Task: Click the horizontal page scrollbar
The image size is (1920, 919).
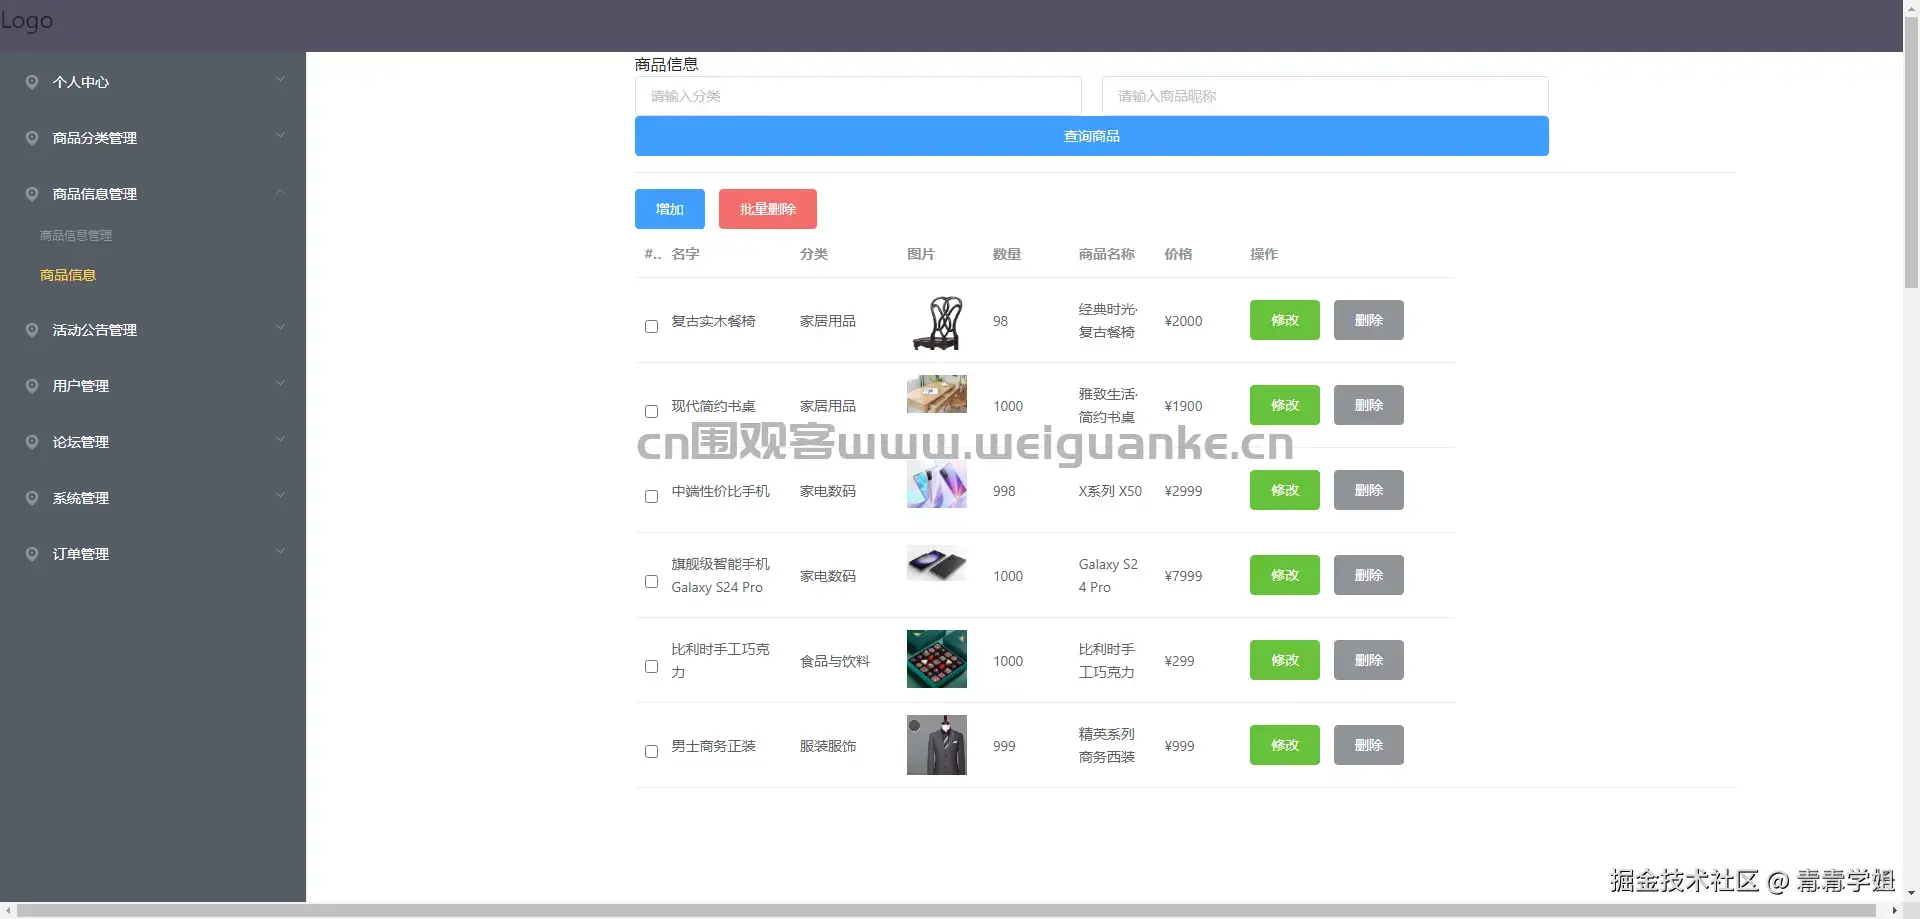Action: point(945,910)
